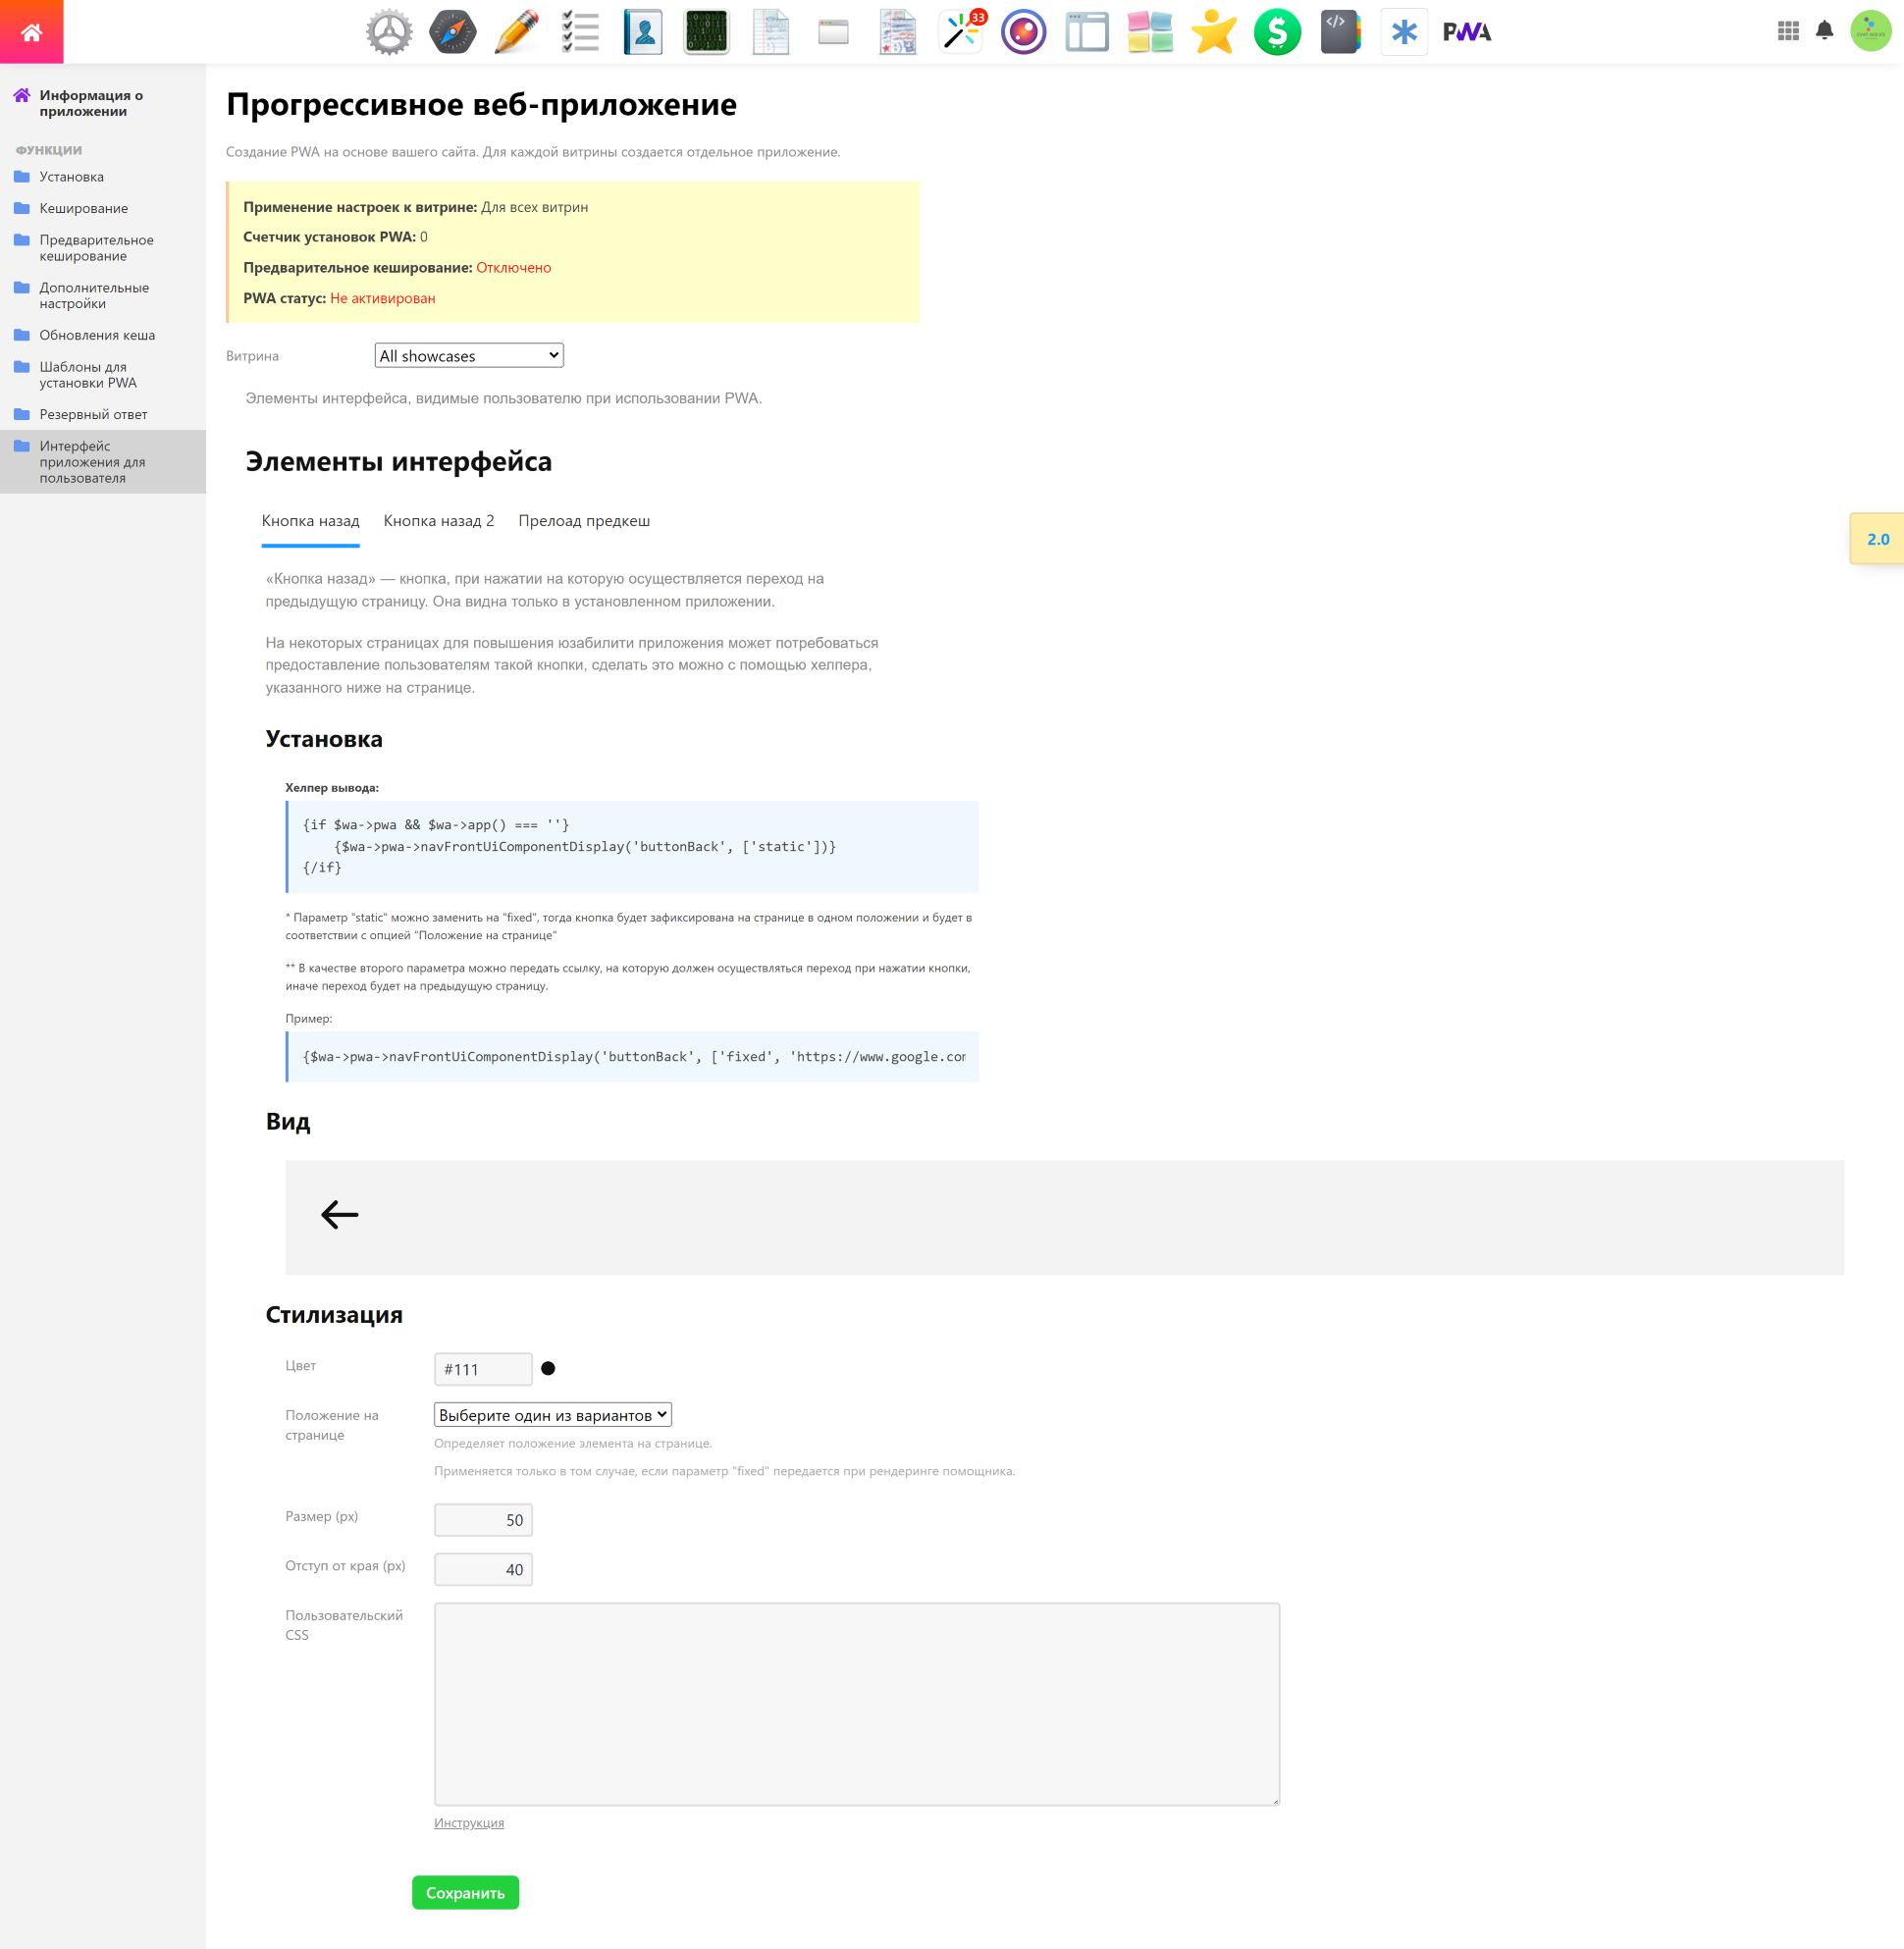1904x1949 pixels.
Task: Open the blue asterisk app icon
Action: pos(1404,32)
